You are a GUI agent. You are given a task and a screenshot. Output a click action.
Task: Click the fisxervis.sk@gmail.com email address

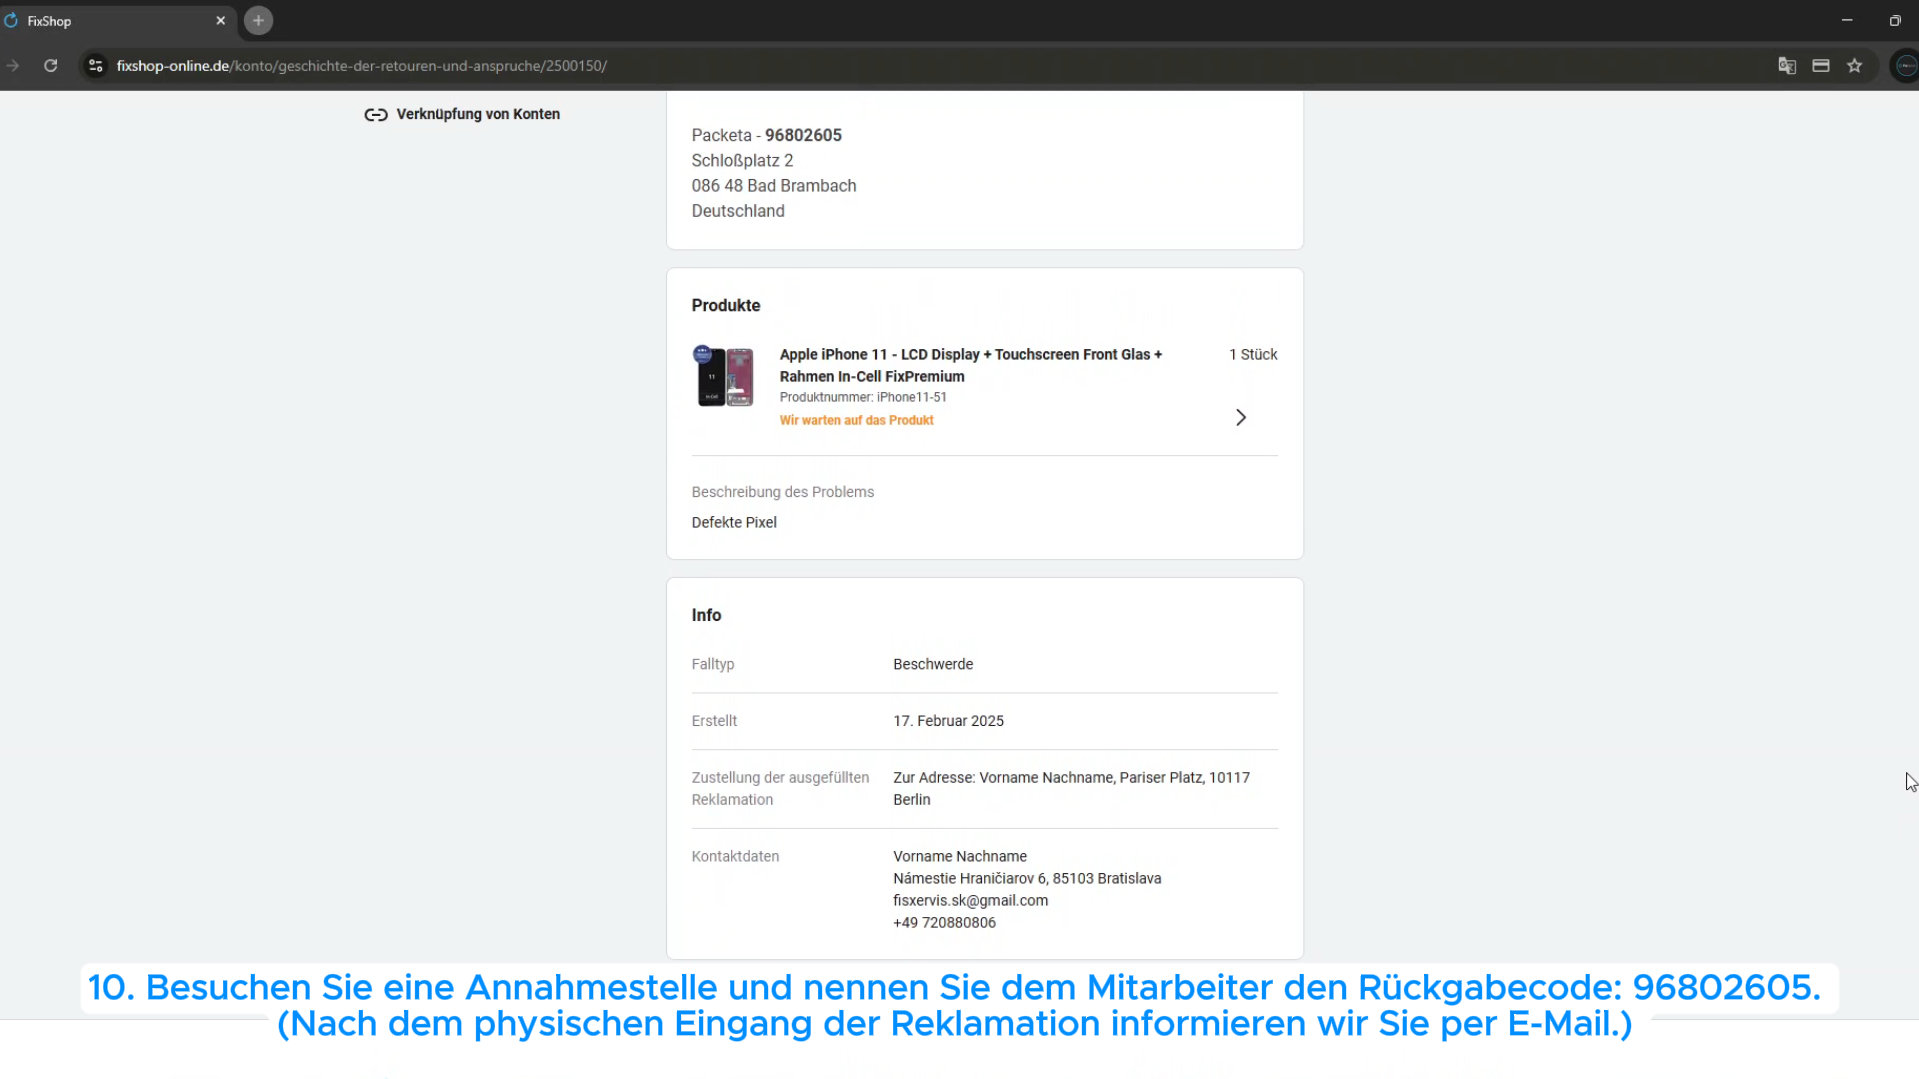pos(970,900)
